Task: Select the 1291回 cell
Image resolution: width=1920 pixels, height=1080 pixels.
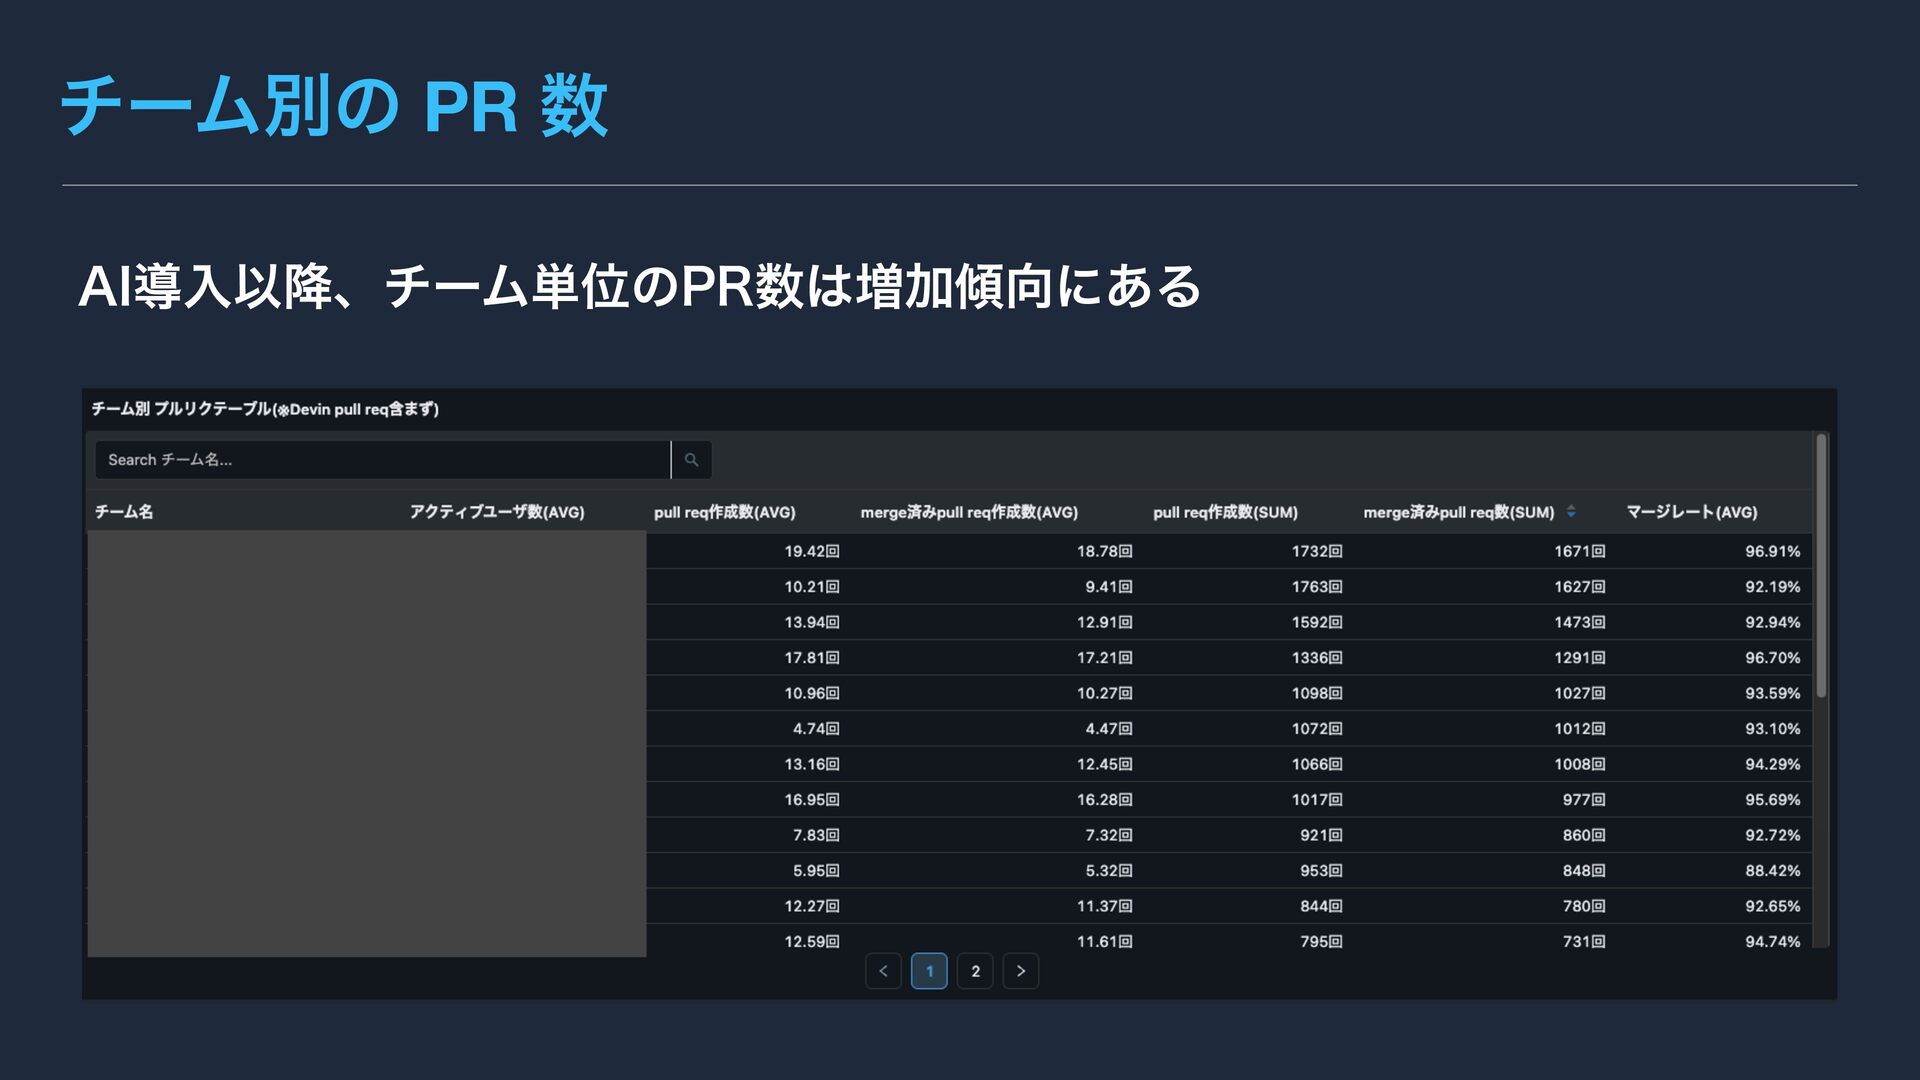Action: click(1580, 658)
